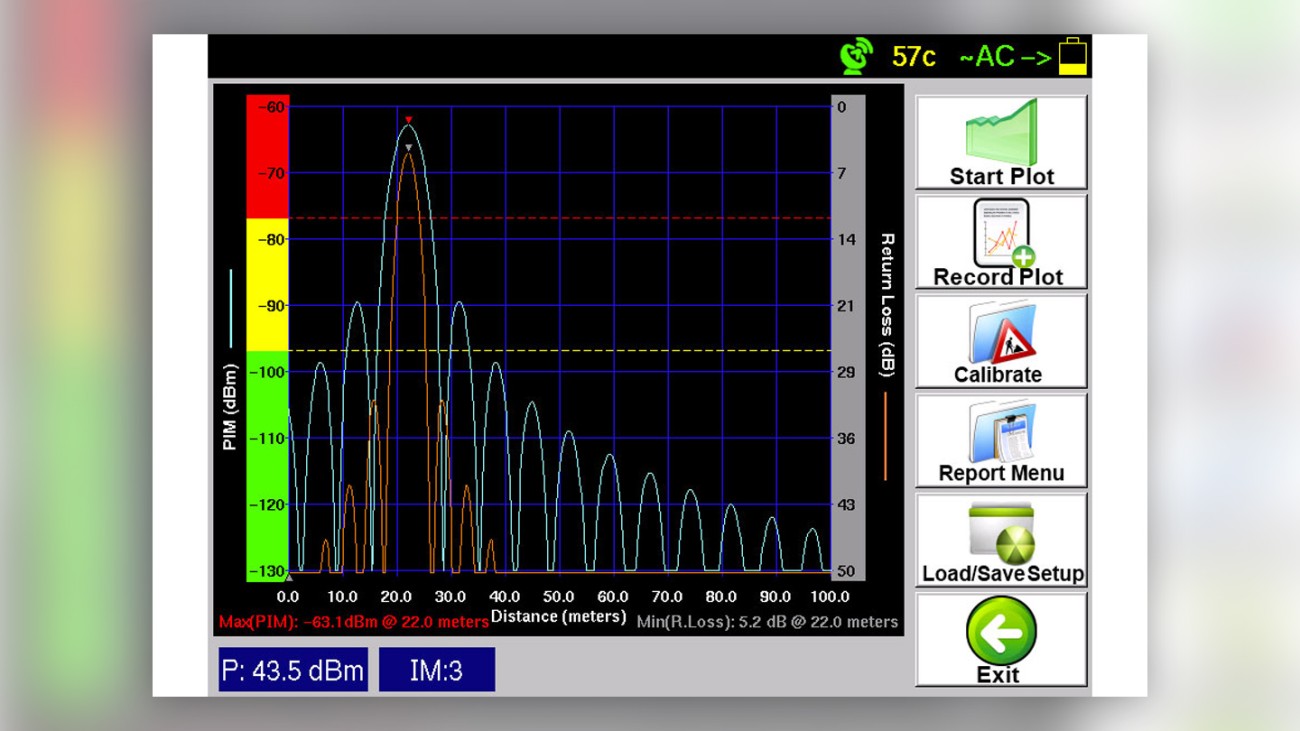Open Load/Save Setup
The image size is (1300, 731).
pos(1001,540)
